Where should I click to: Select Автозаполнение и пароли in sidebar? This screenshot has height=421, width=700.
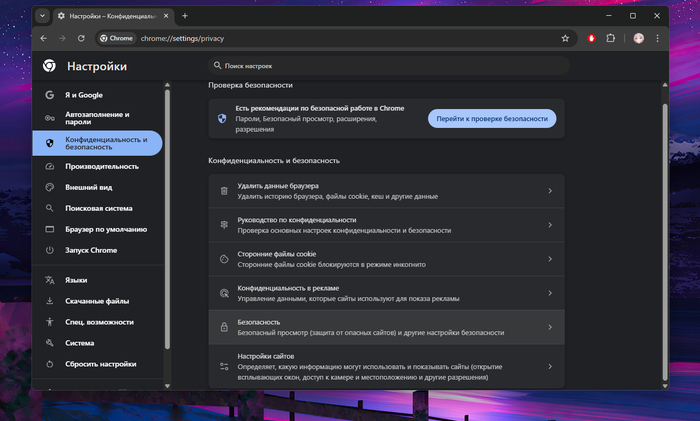[x=100, y=118]
